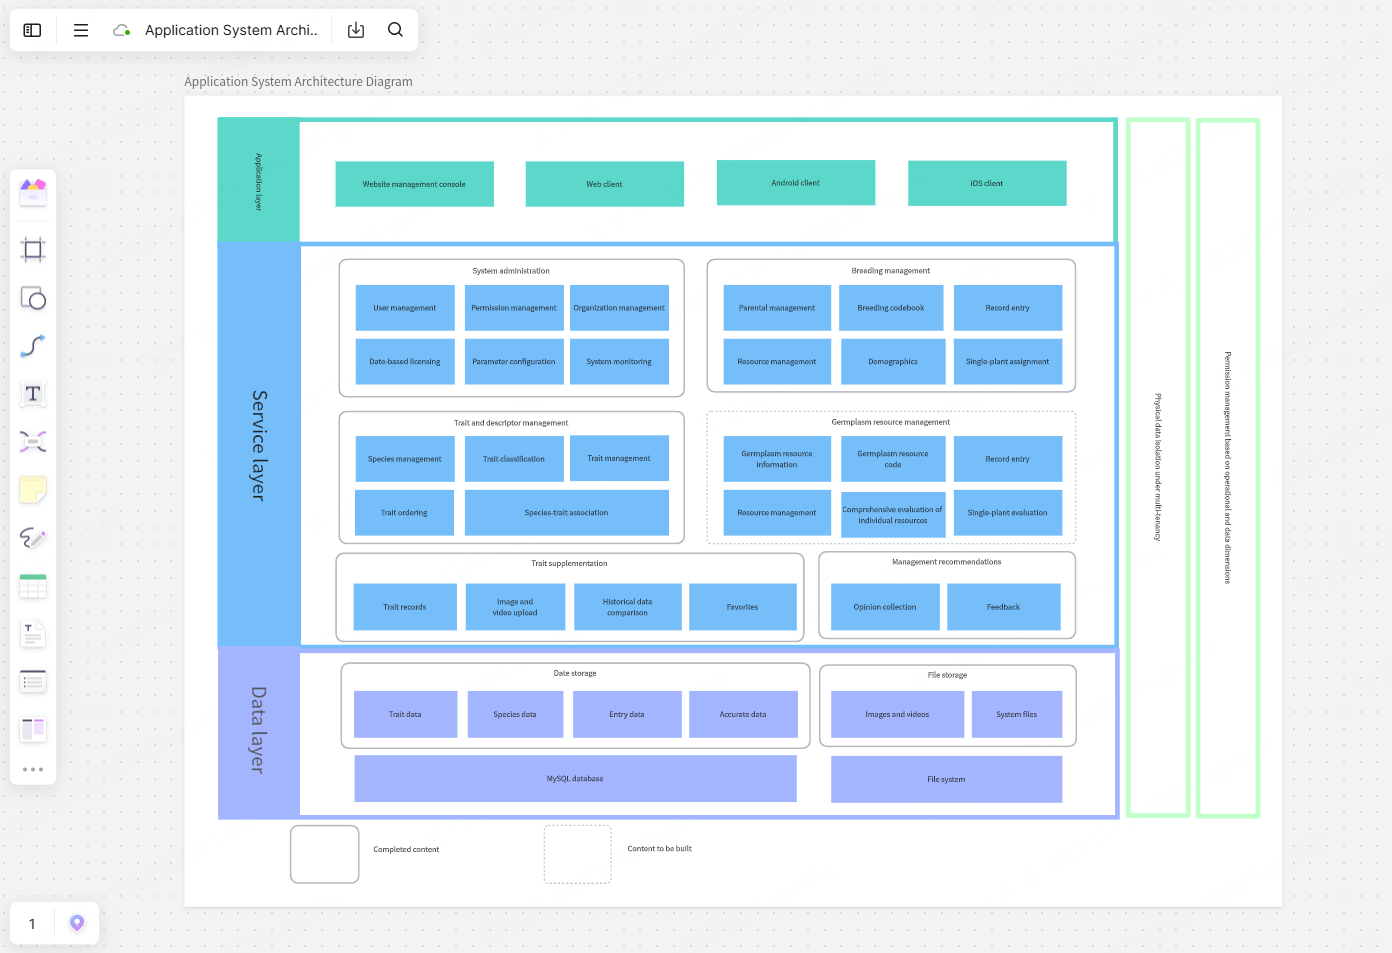This screenshot has height=953, width=1392.
Task: Select the Web client box
Action: coord(605,184)
